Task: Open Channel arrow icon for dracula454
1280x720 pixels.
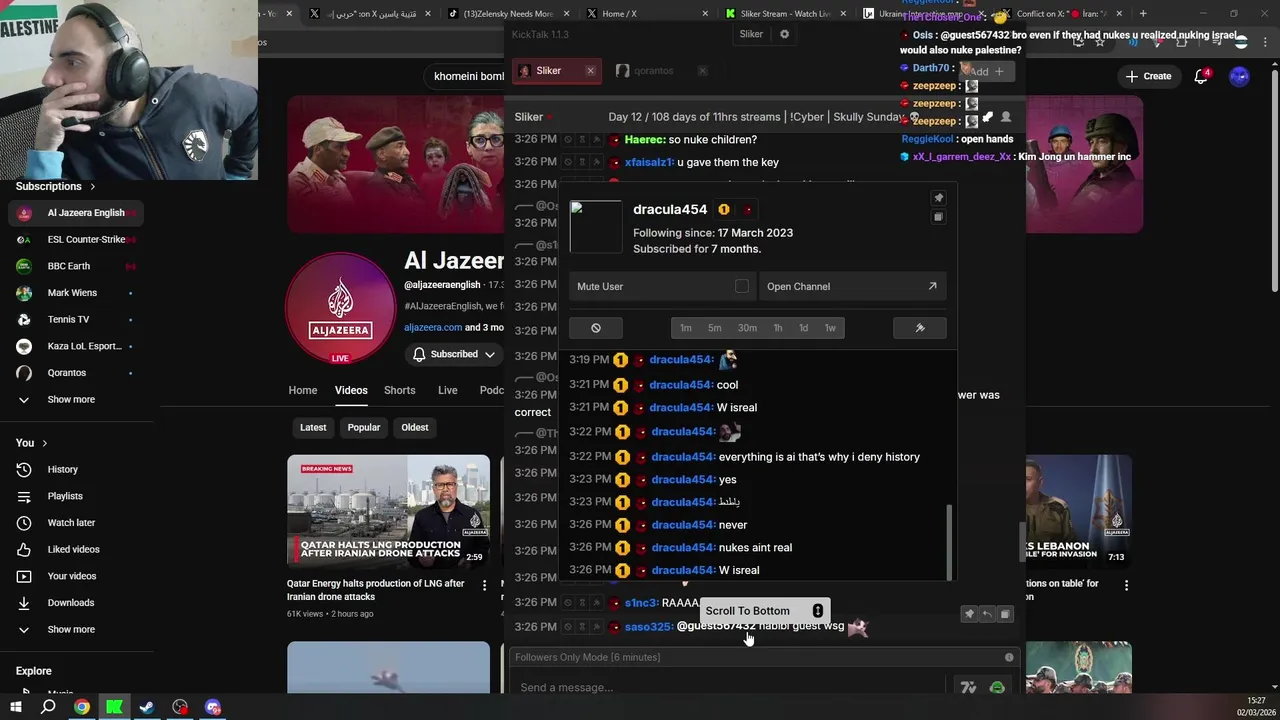Action: (x=932, y=286)
